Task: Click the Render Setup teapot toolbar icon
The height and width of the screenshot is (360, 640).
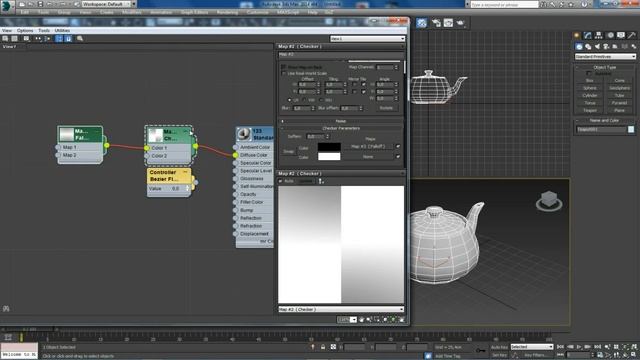Action: coord(437,23)
